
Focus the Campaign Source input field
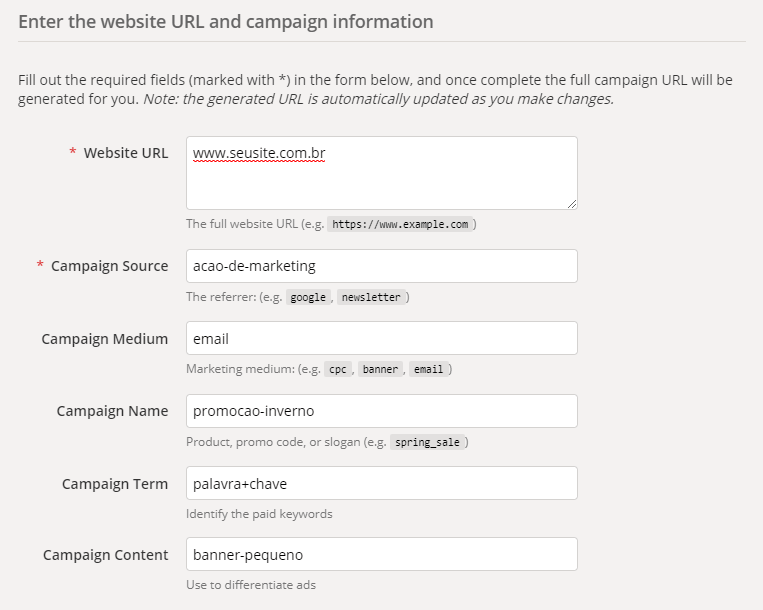tap(381, 266)
